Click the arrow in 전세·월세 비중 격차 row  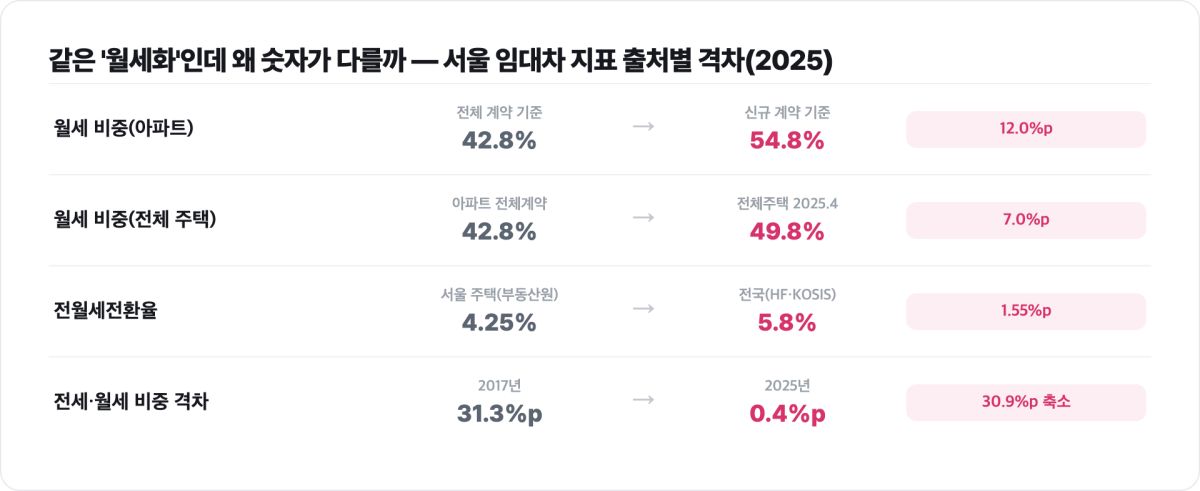point(644,400)
